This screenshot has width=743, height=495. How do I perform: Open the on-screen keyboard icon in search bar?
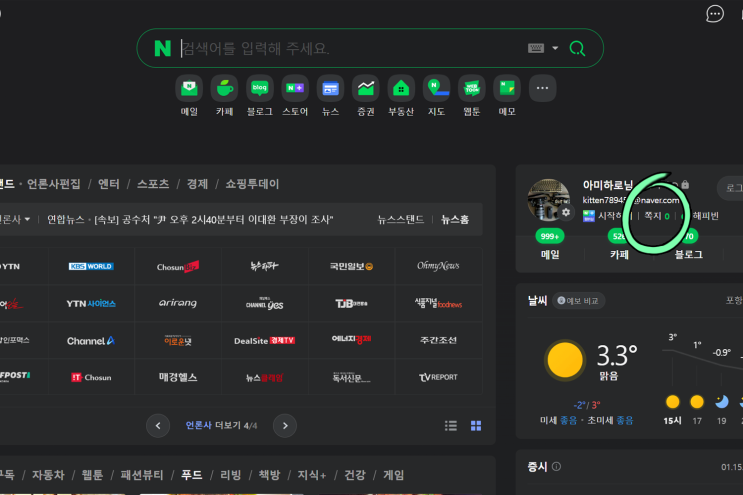(536, 48)
